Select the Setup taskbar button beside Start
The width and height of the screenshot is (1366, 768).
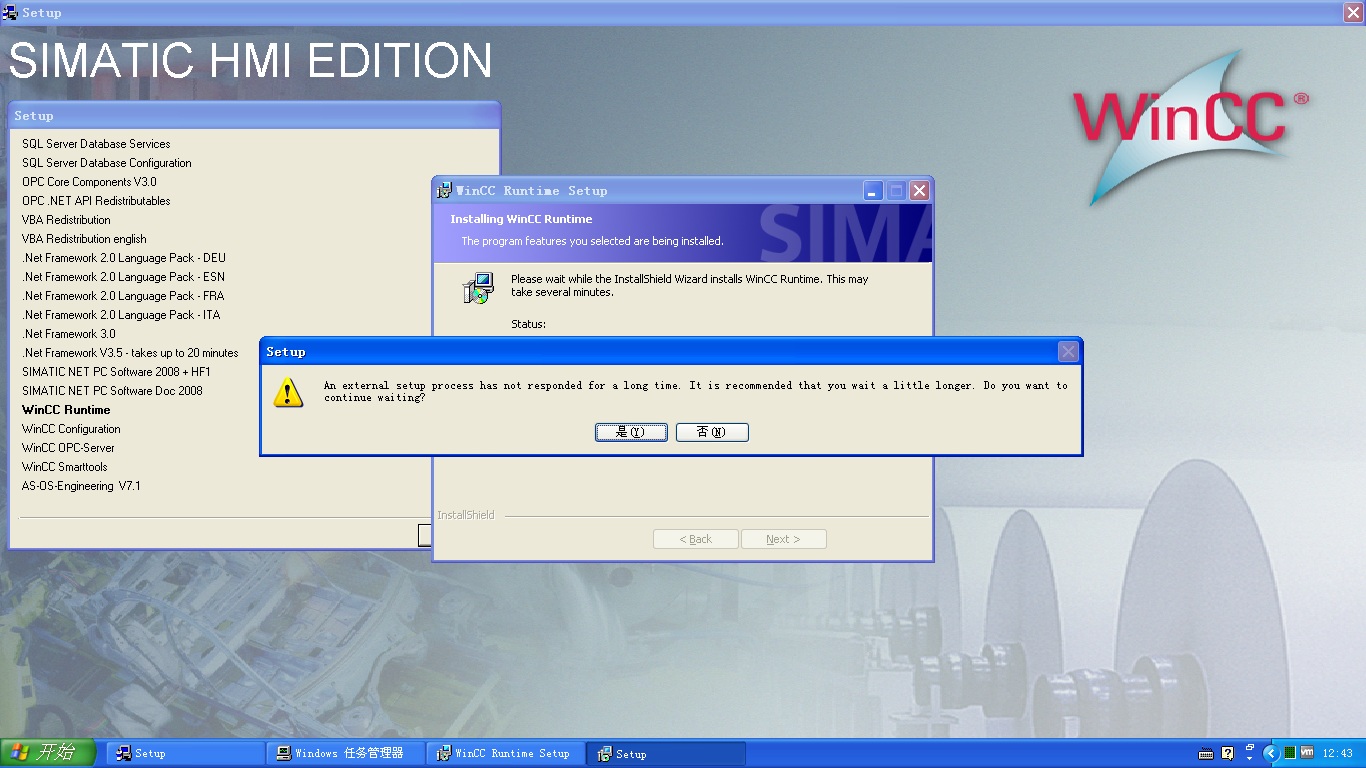186,753
